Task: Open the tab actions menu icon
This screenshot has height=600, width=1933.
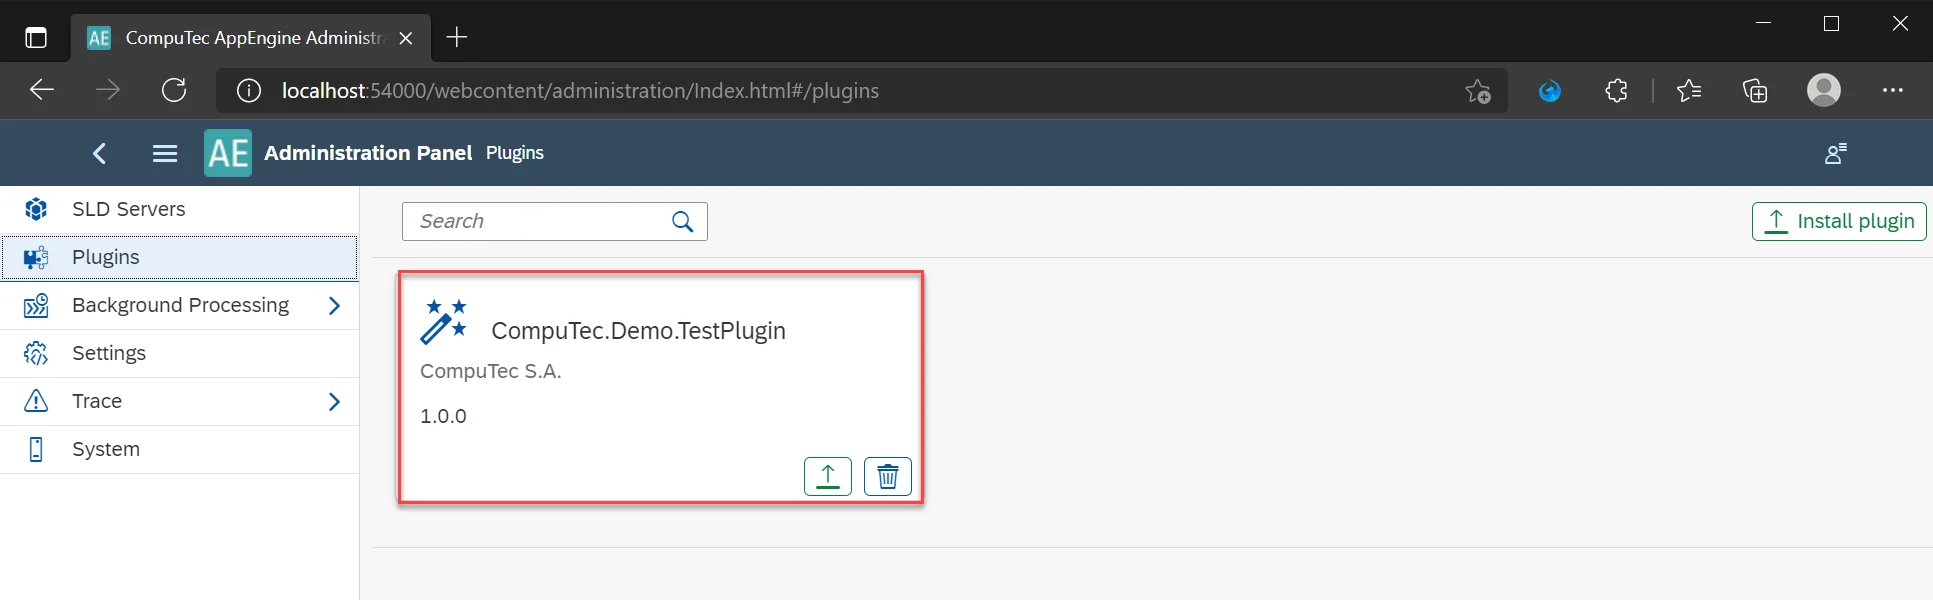Action: tap(36, 38)
